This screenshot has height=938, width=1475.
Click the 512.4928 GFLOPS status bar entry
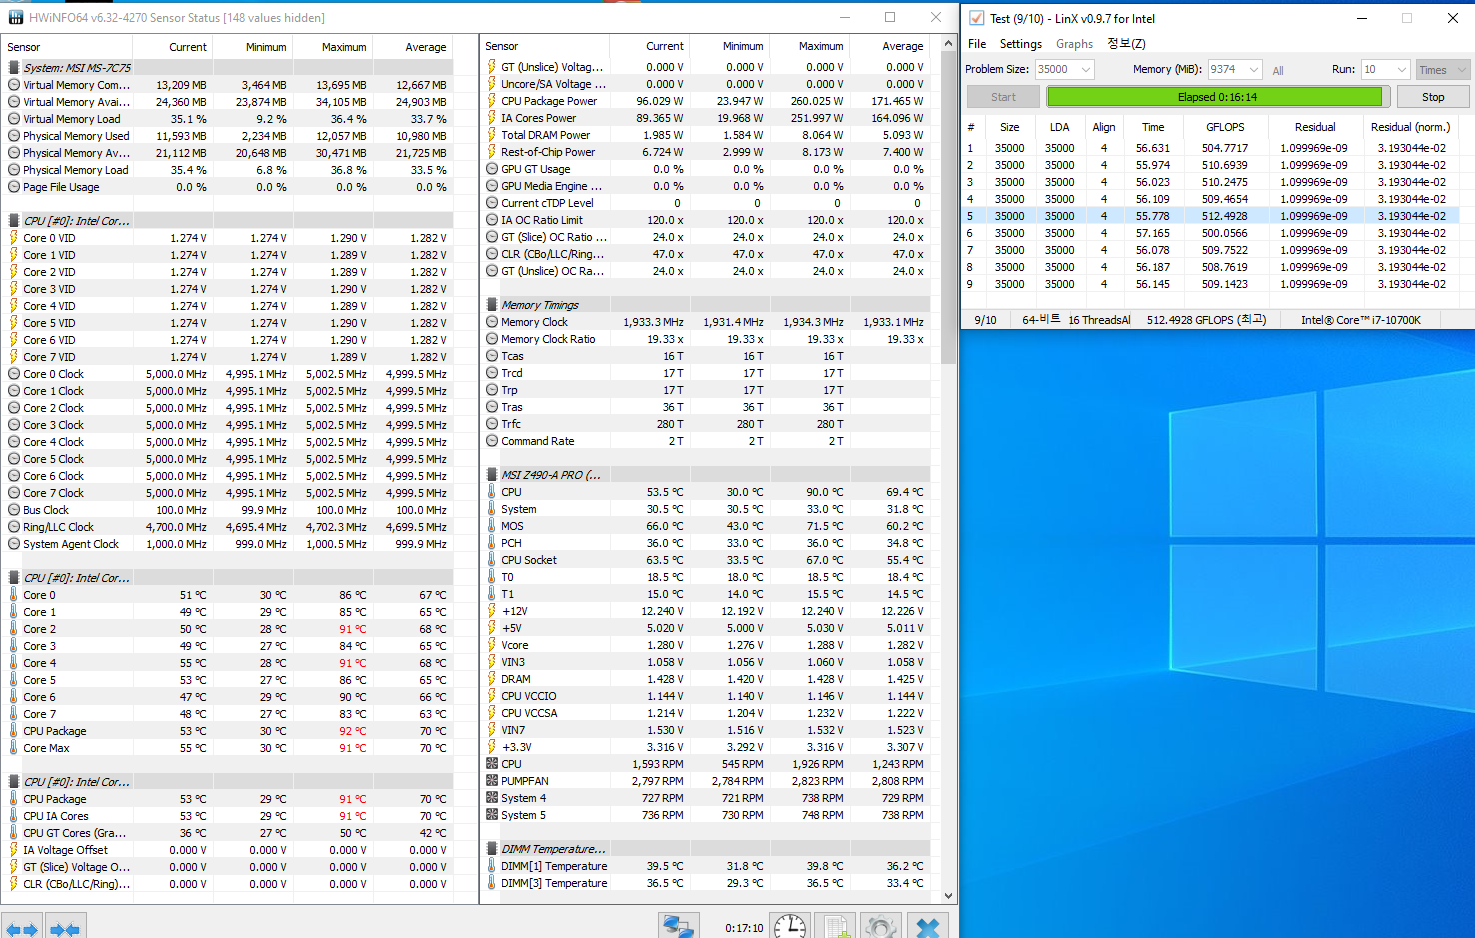(1206, 320)
